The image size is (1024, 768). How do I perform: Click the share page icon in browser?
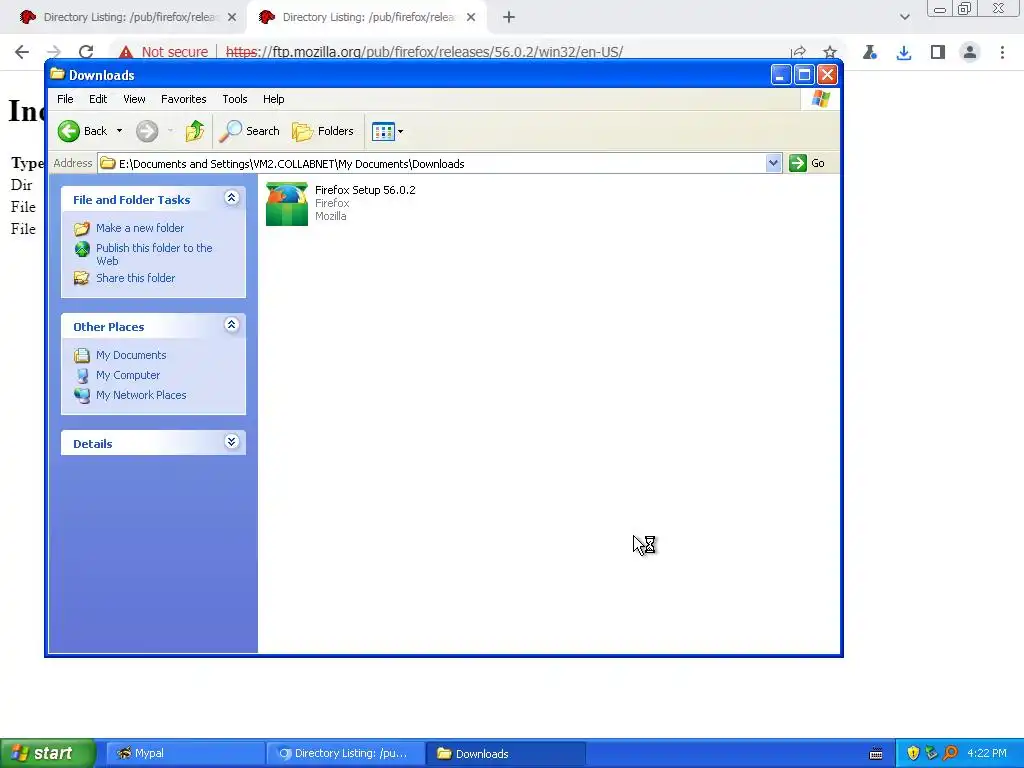pyautogui.click(x=798, y=52)
